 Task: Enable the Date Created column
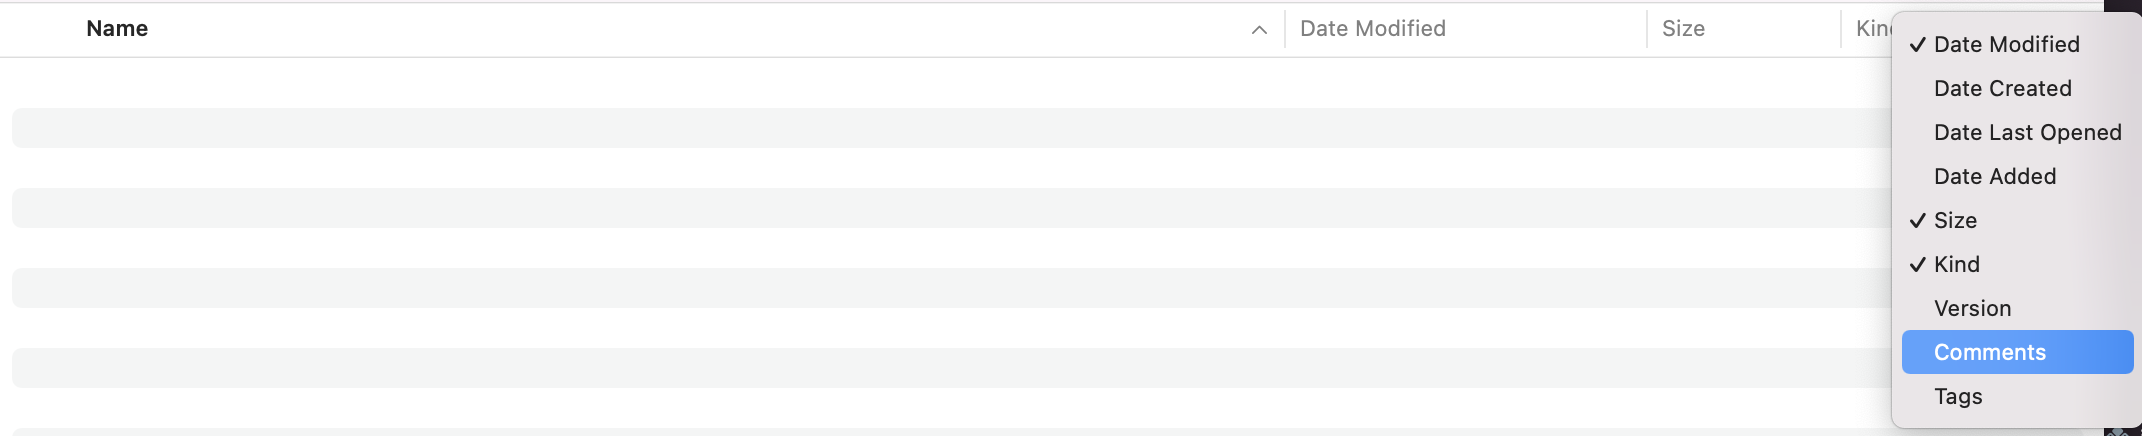tap(2002, 88)
